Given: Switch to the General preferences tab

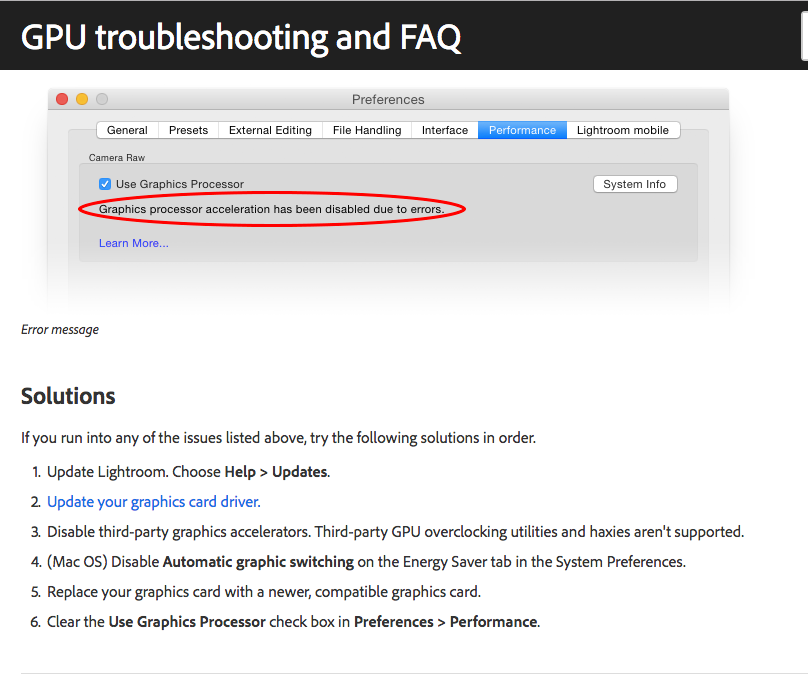Looking at the screenshot, I should coord(127,130).
